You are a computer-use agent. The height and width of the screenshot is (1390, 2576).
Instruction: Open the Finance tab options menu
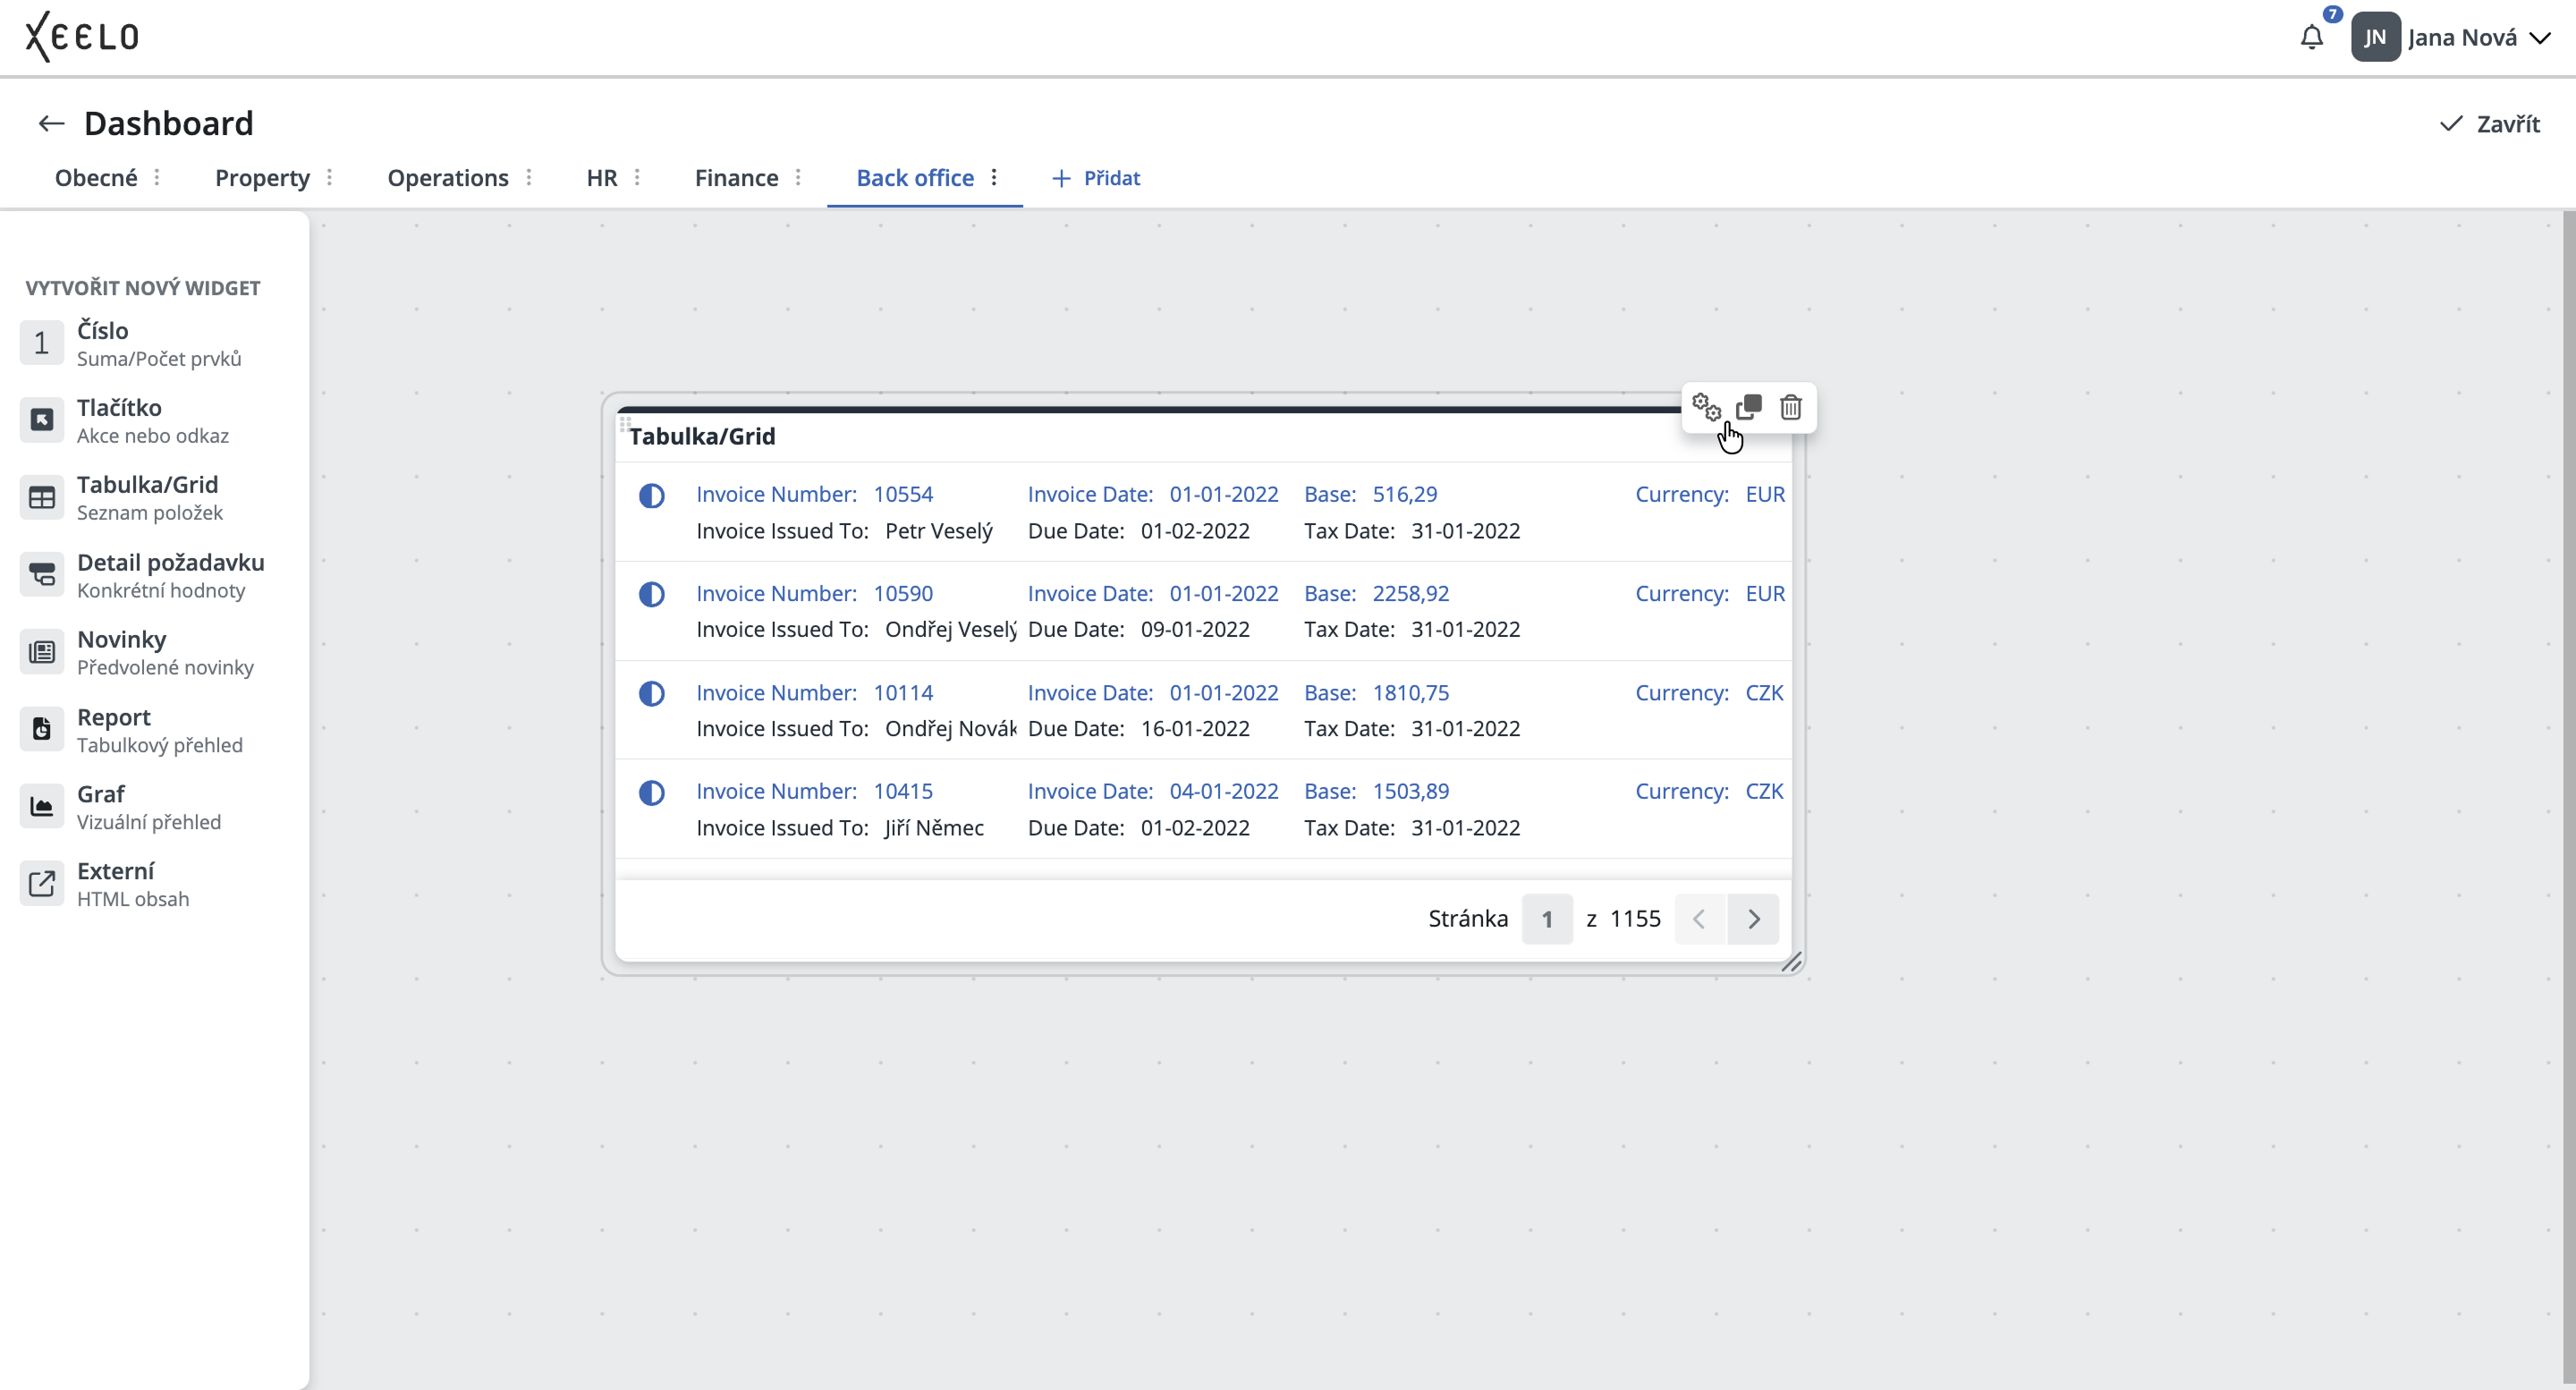(x=798, y=177)
